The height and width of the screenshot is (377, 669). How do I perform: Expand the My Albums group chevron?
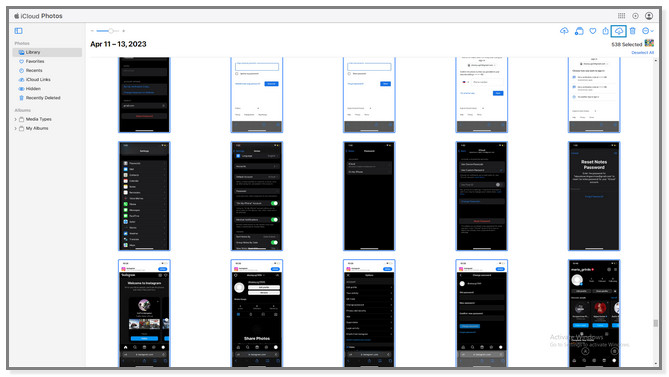16,128
